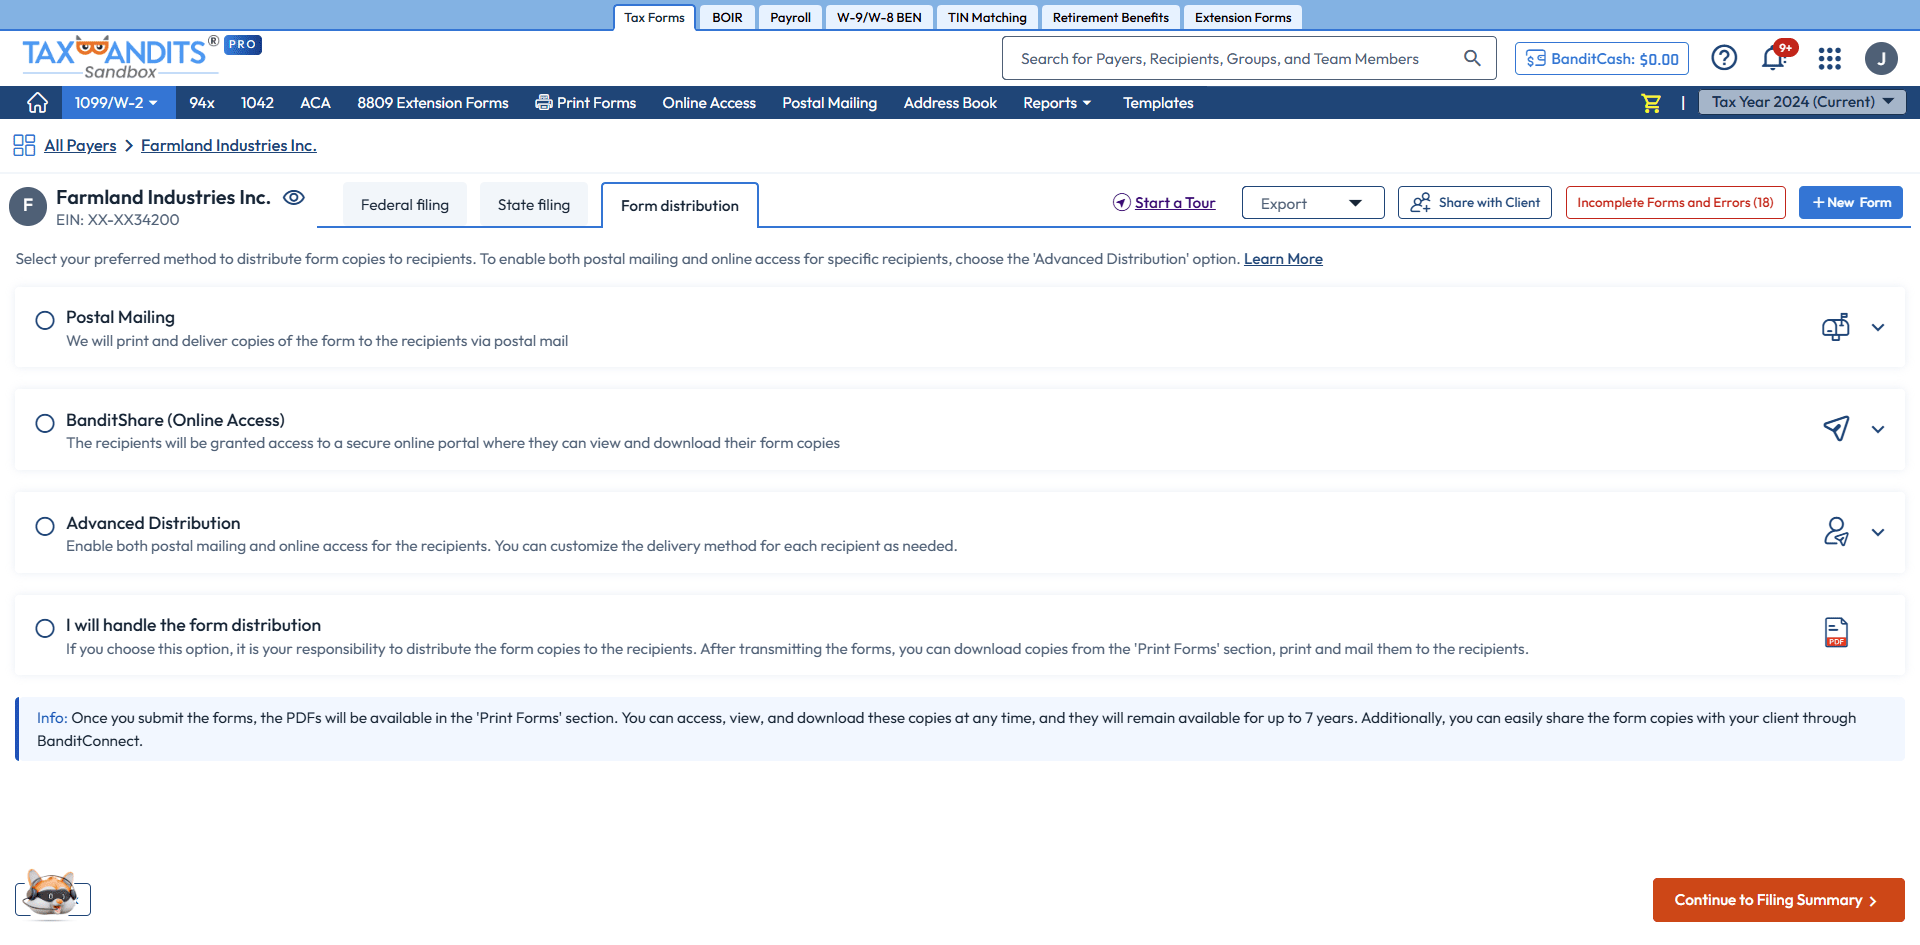Click the BanditShare paper plane icon
The width and height of the screenshot is (1920, 945).
[1836, 429]
